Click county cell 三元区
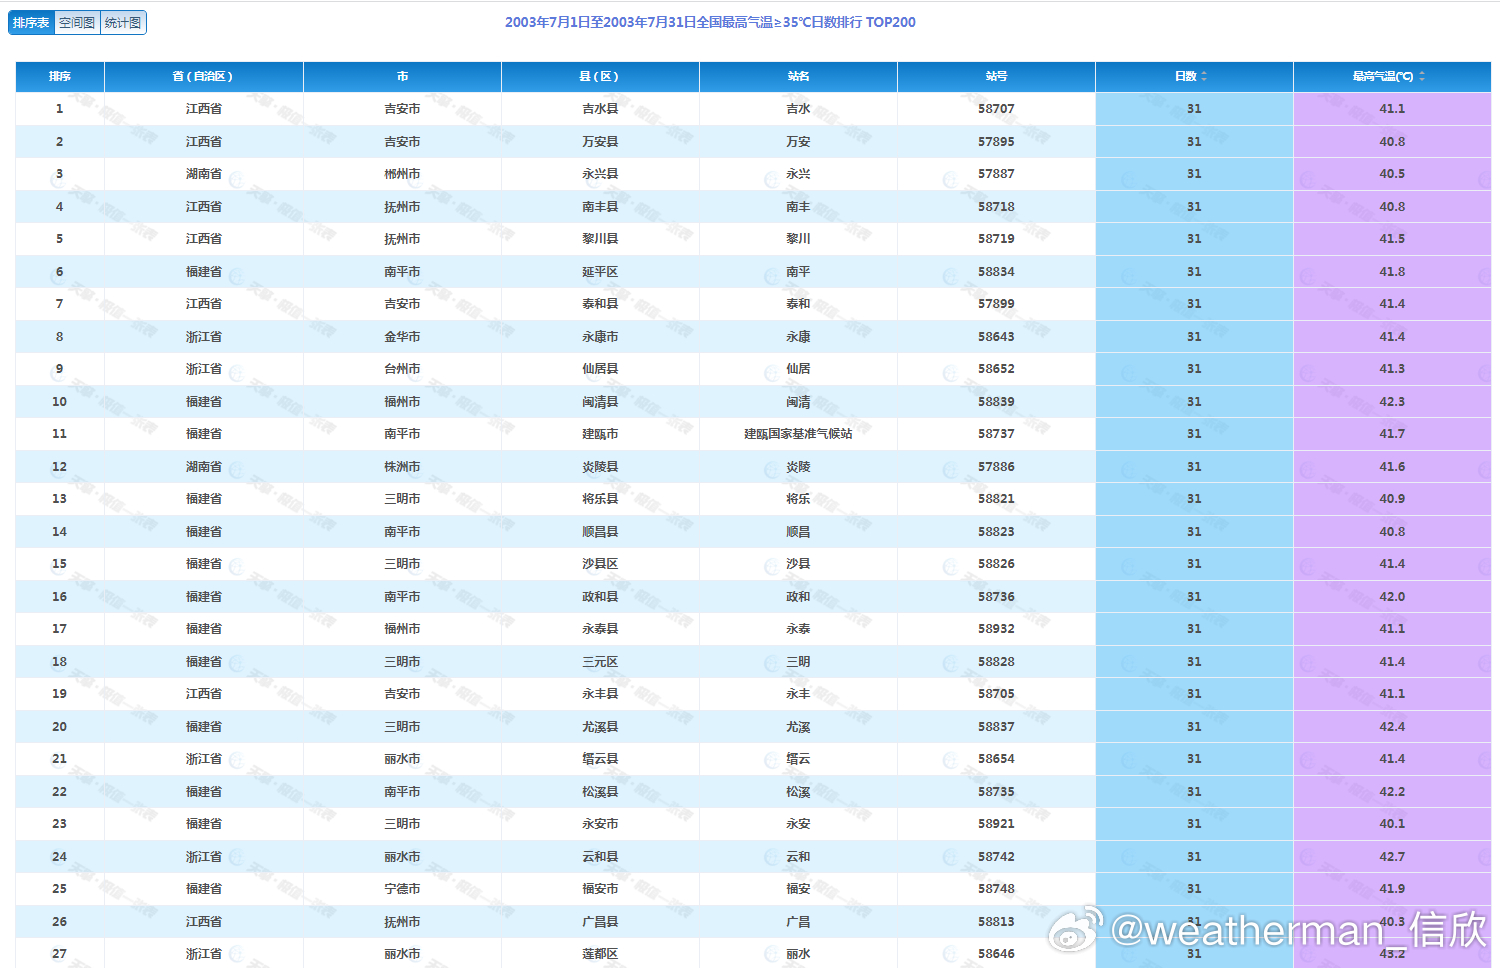1500x968 pixels. [x=600, y=661]
